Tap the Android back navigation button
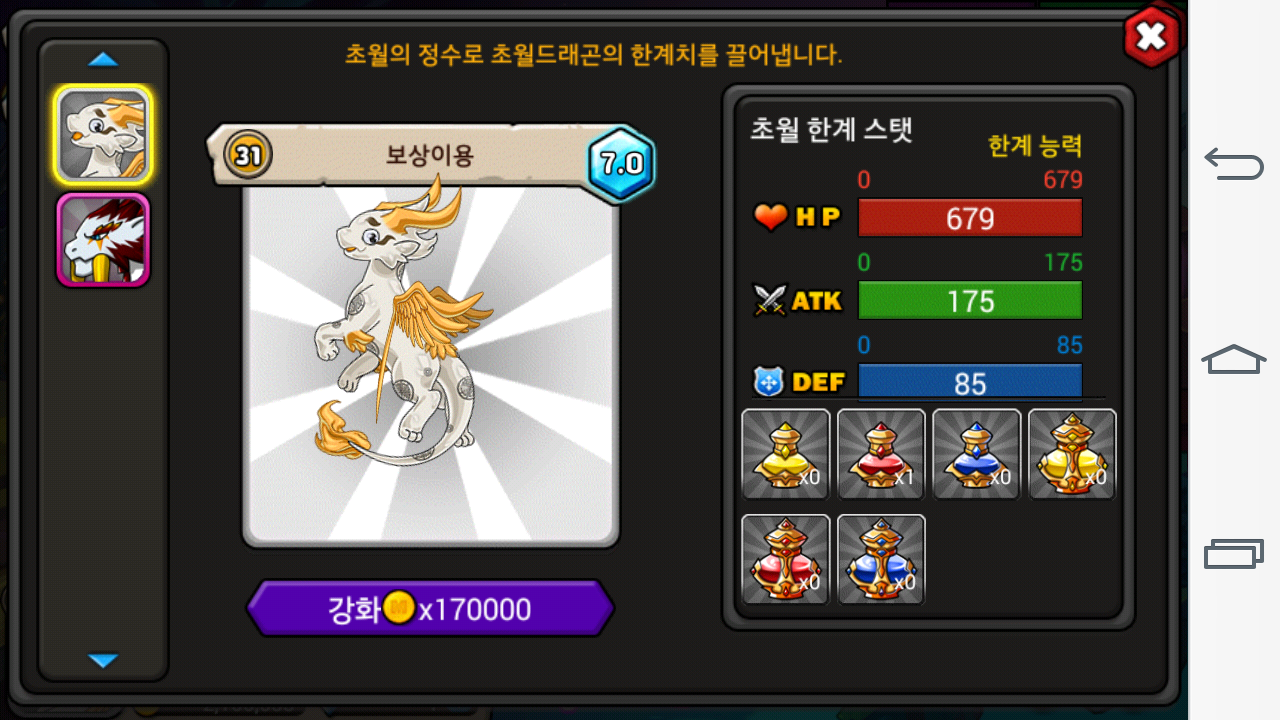1280x720 pixels. tap(1234, 162)
